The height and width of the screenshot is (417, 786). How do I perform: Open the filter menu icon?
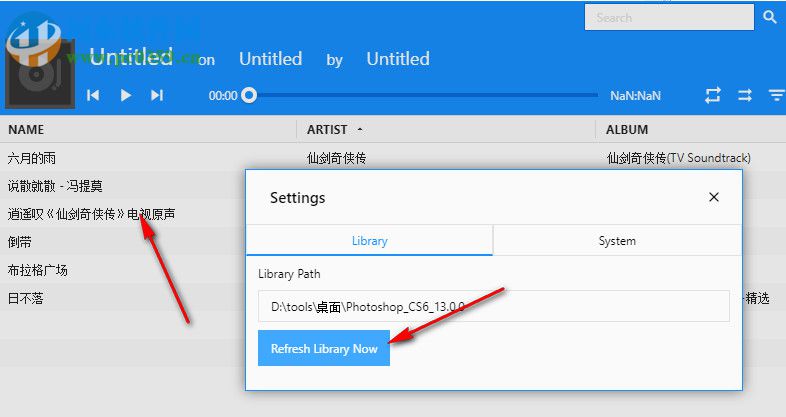pyautogui.click(x=776, y=95)
